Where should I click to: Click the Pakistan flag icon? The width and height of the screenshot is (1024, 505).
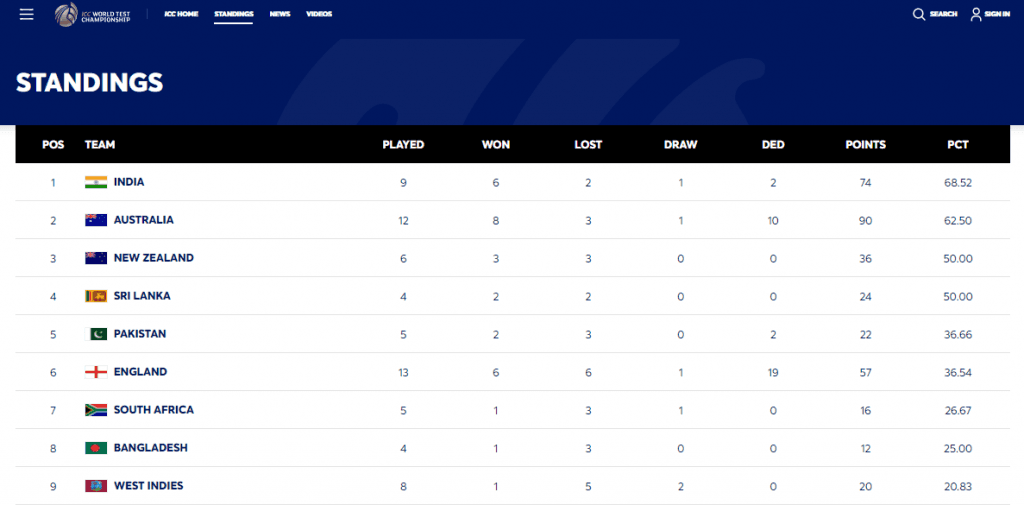(x=96, y=334)
